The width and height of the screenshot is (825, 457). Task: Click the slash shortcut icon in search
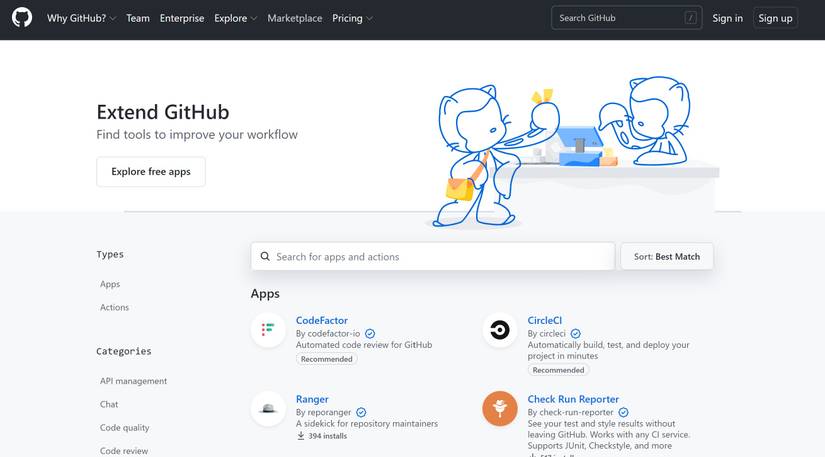point(691,18)
